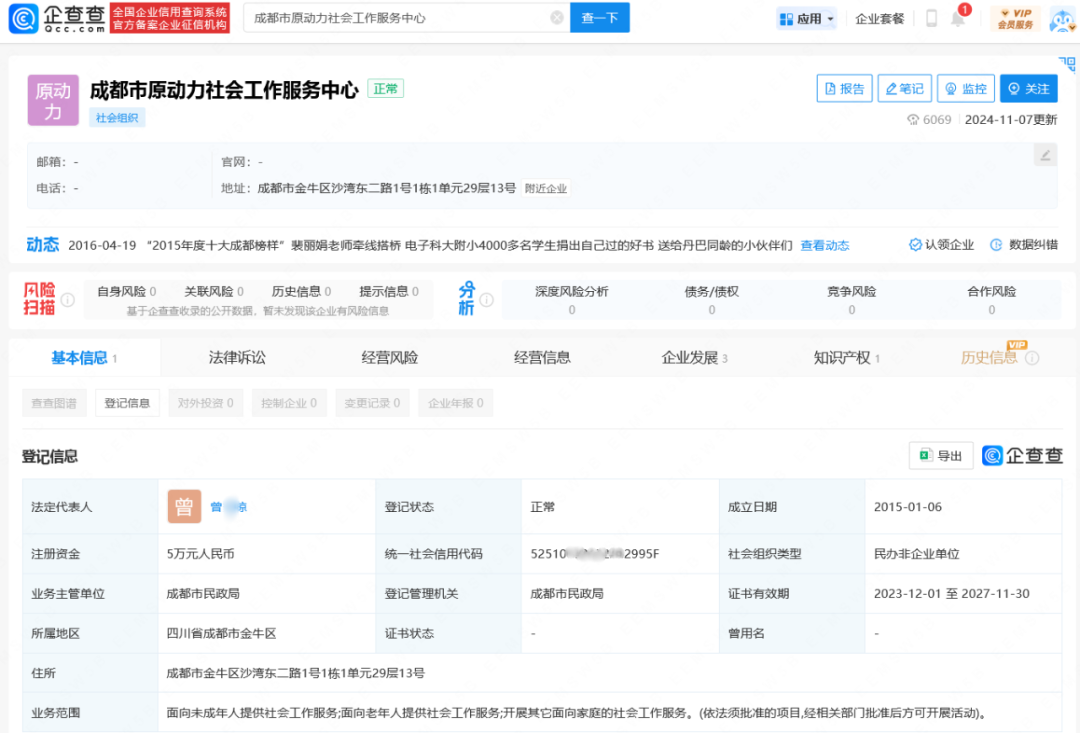Click the 笔记 button
This screenshot has width=1080, height=733.
point(904,88)
